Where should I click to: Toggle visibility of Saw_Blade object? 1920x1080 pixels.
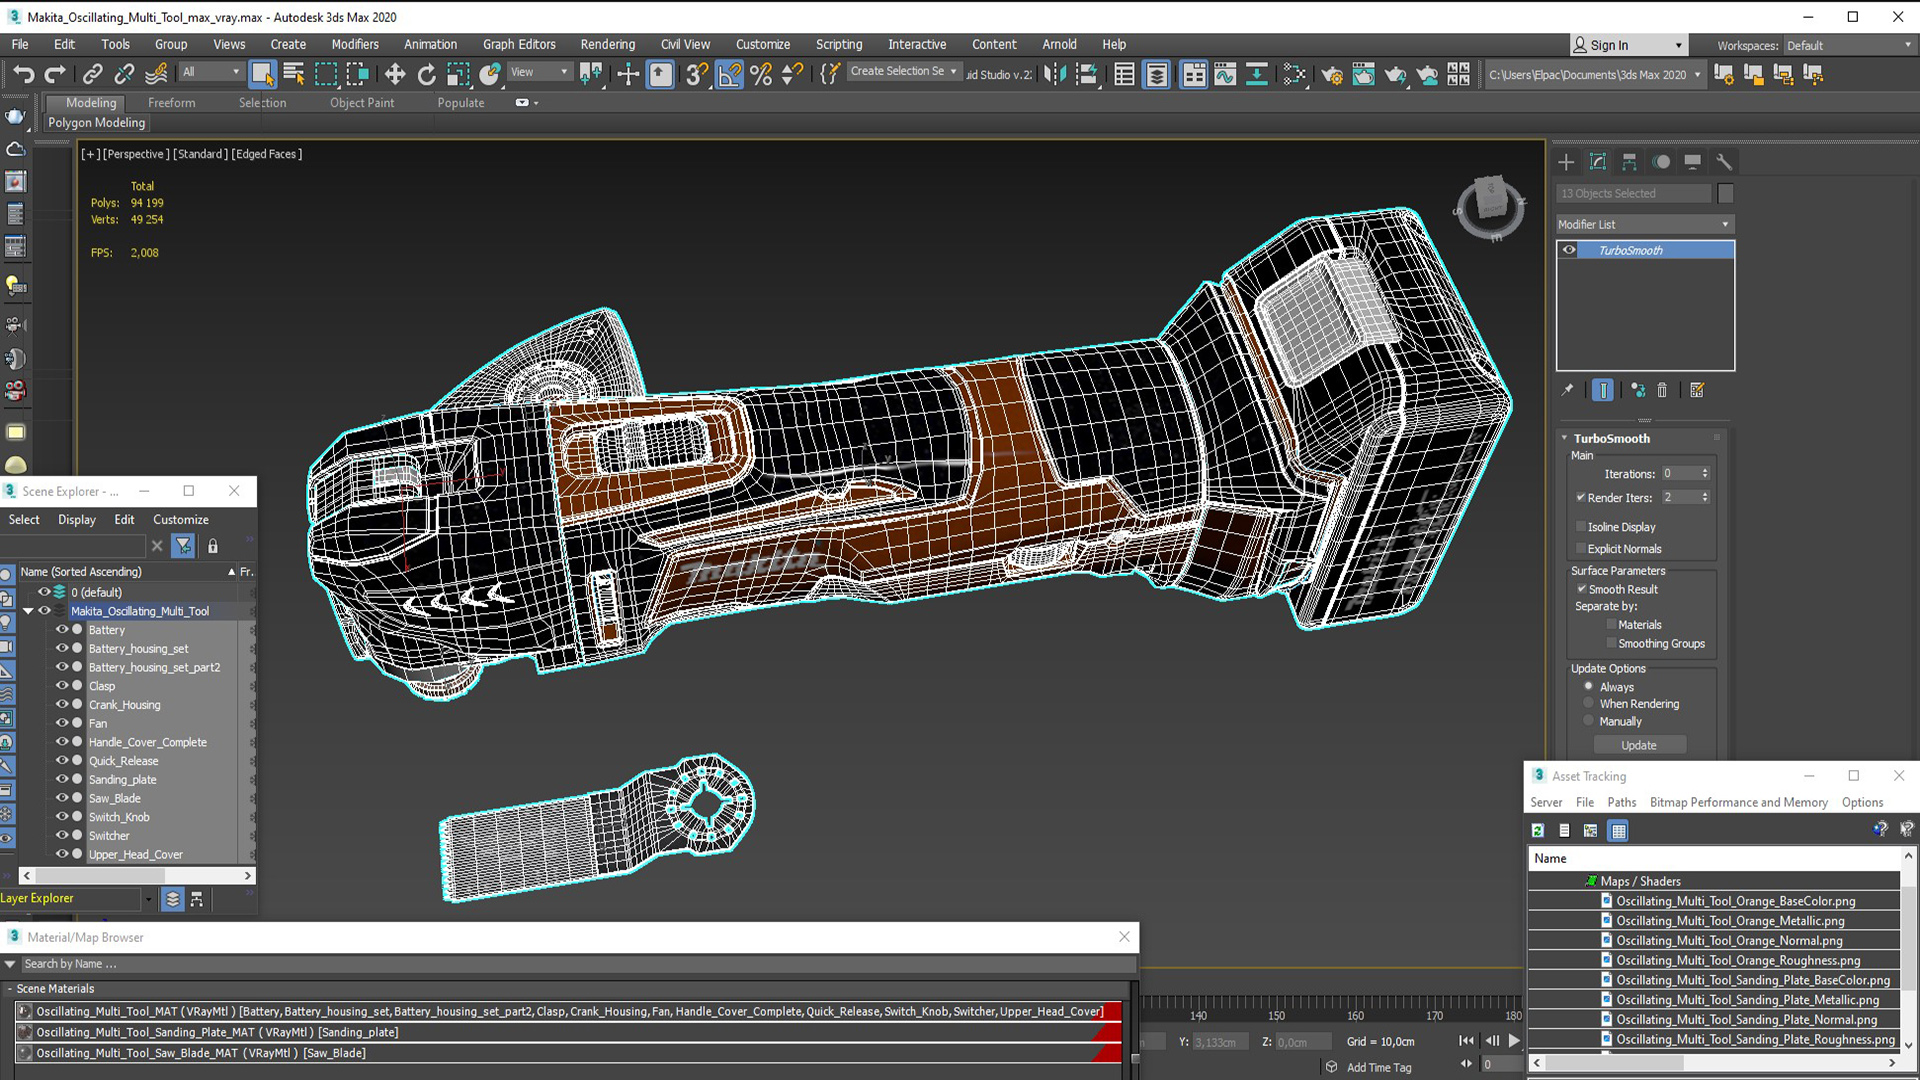coord(62,798)
